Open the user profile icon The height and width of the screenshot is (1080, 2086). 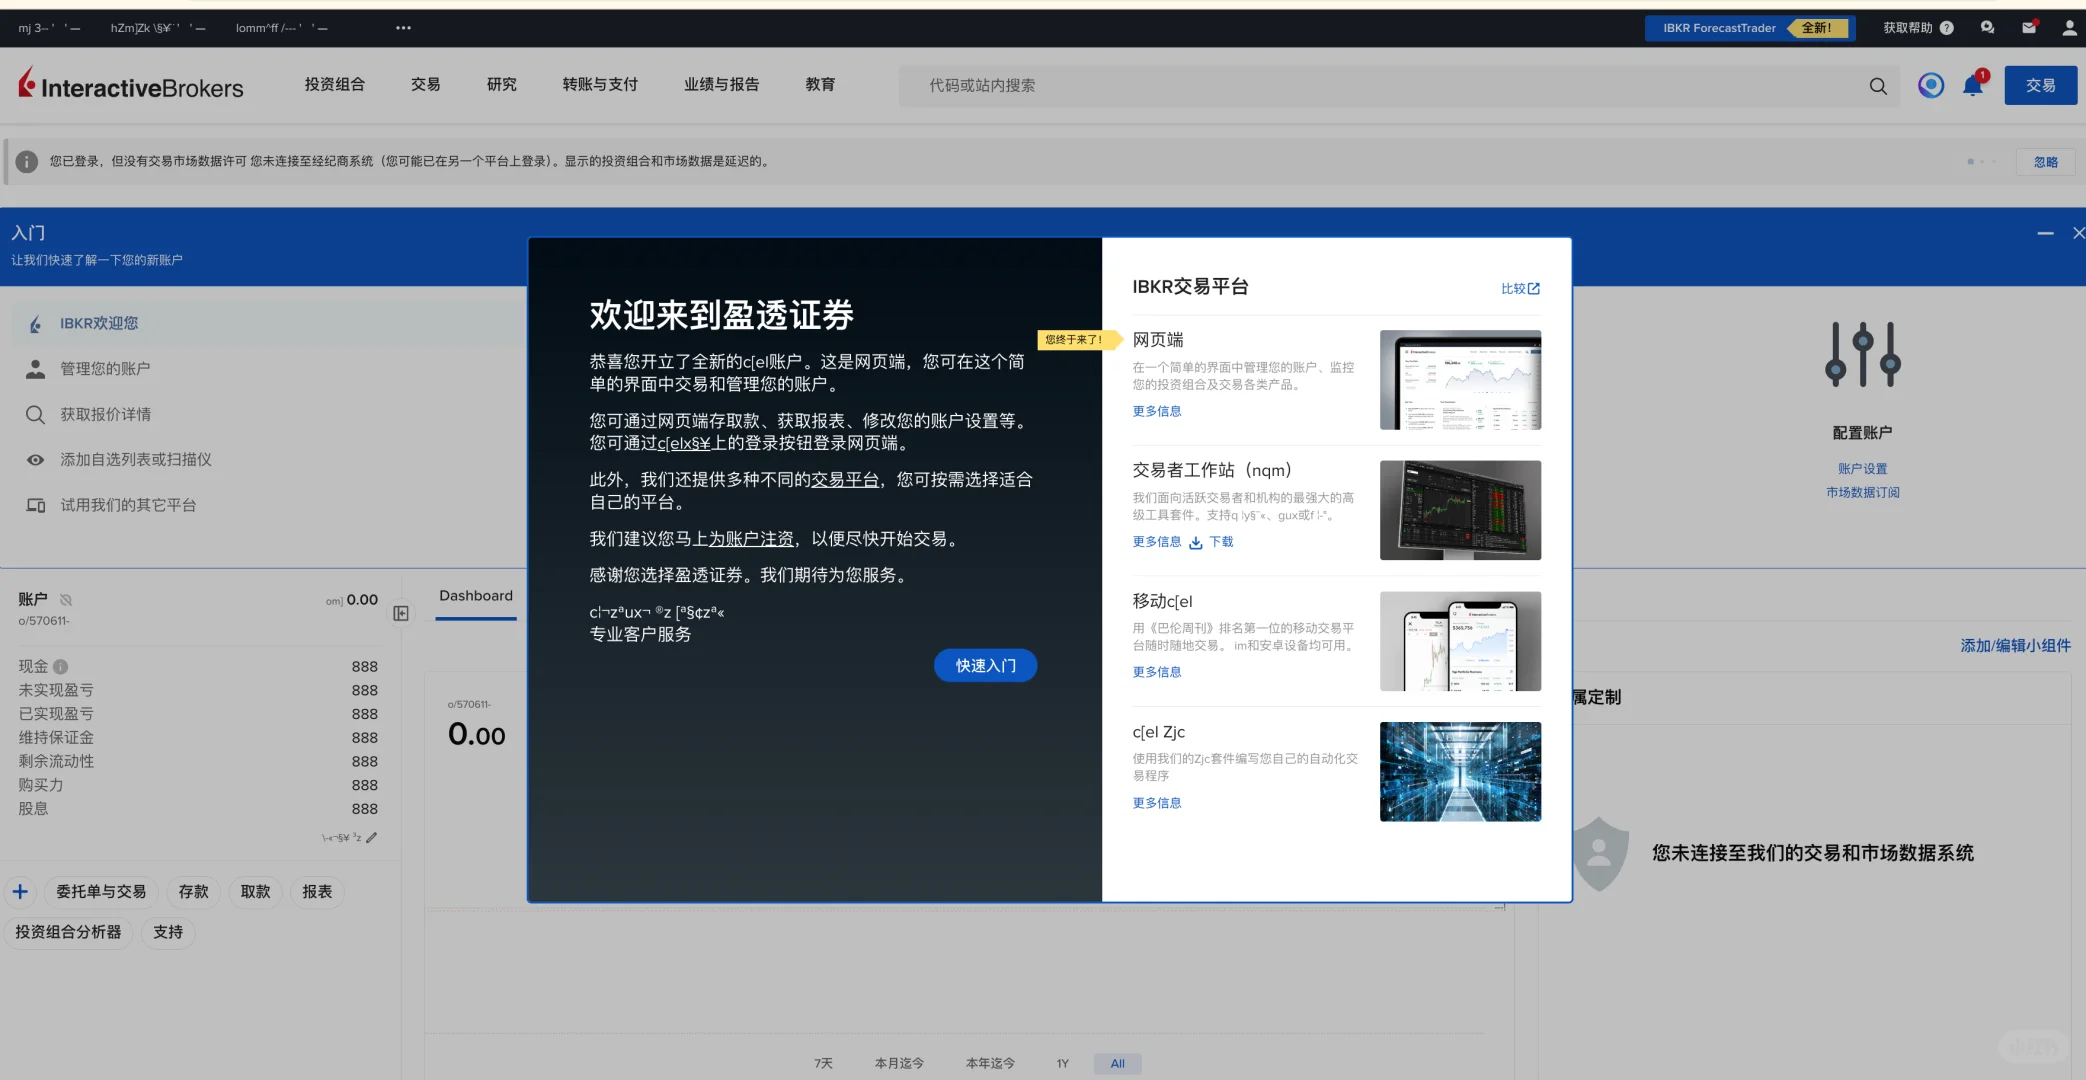tap(2069, 28)
